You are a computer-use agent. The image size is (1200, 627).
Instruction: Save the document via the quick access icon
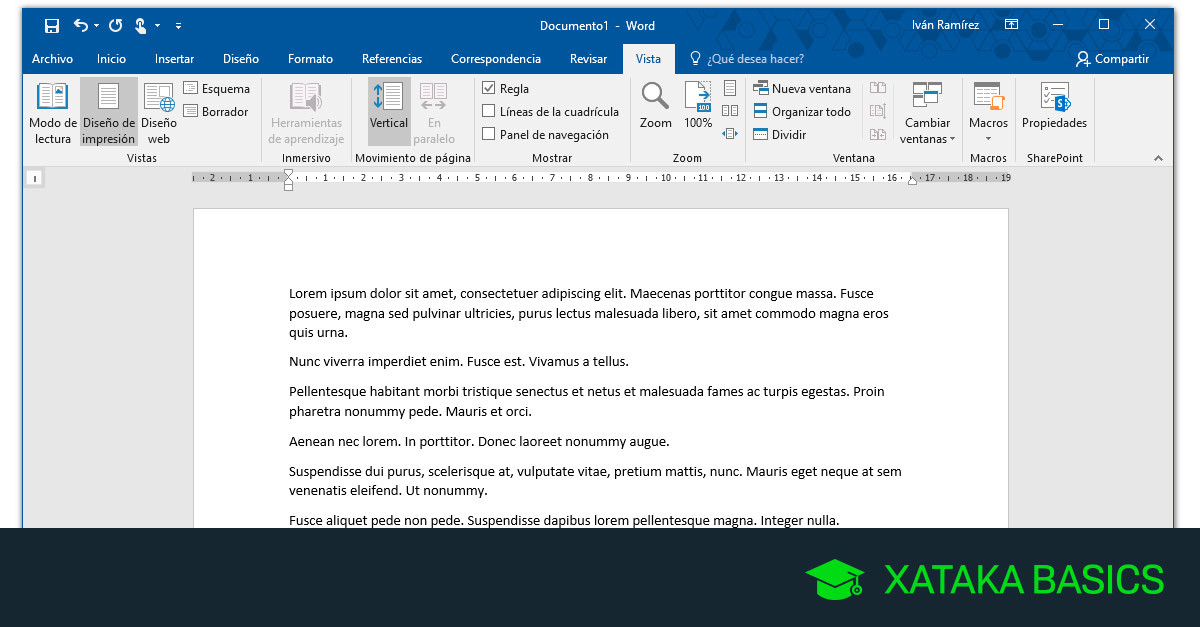click(51, 25)
